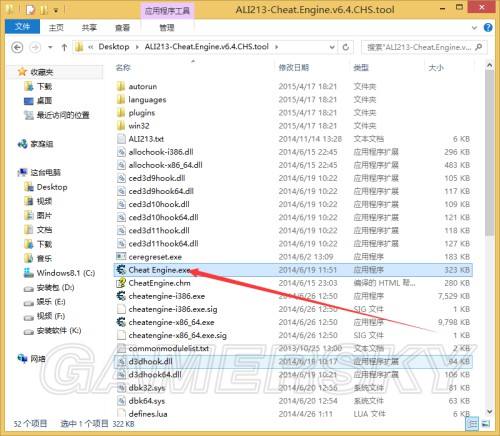
Task: Expand the ribbon with the chevron
Action: pos(474,28)
